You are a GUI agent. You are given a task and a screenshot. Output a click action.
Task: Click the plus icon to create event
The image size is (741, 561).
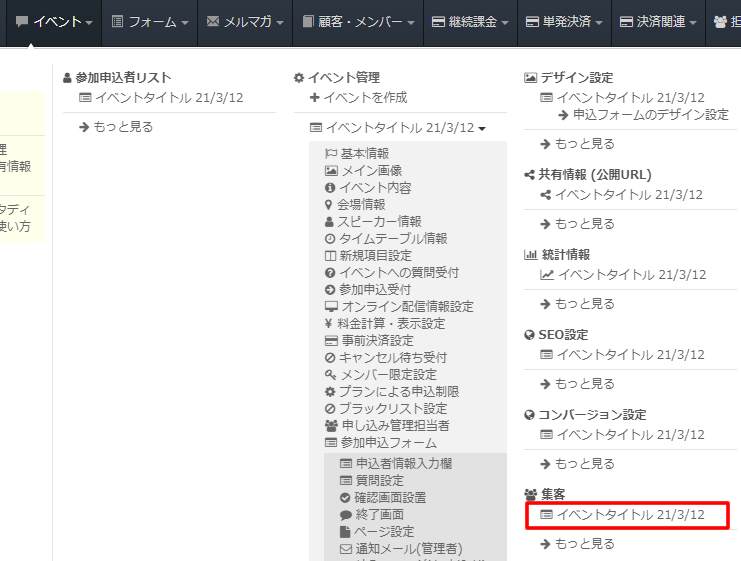[x=315, y=98]
